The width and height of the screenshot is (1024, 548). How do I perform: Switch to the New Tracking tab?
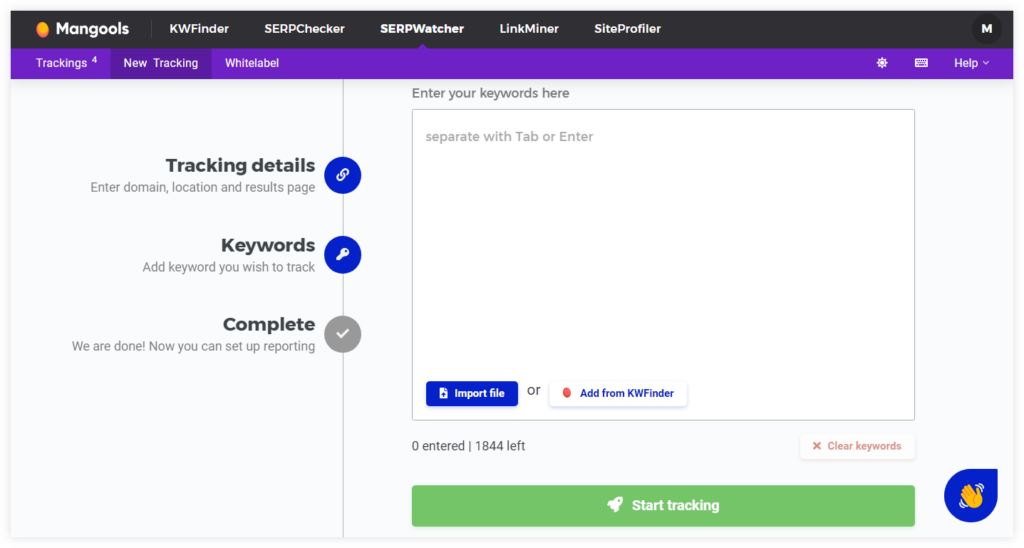161,63
